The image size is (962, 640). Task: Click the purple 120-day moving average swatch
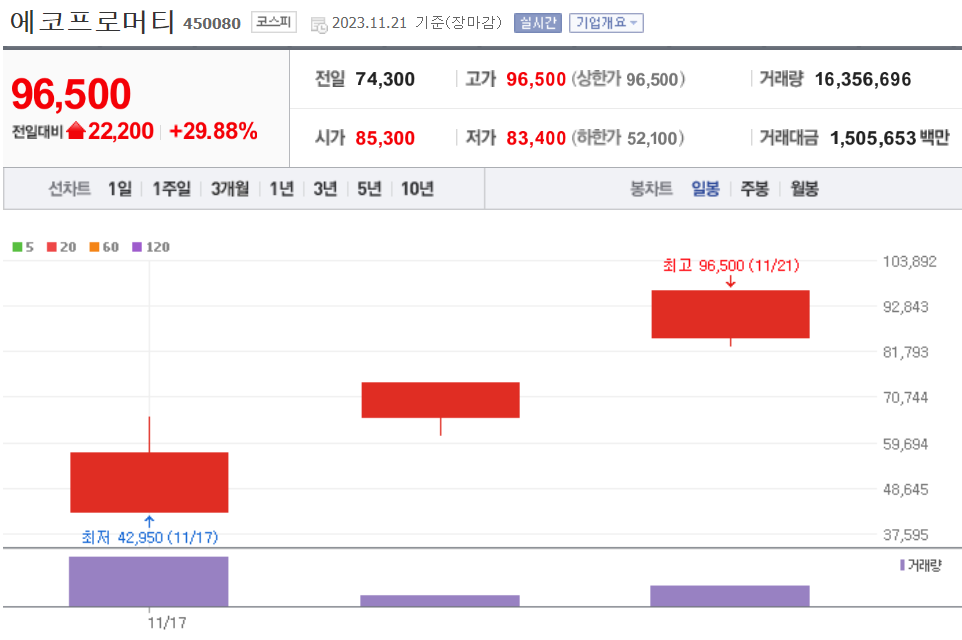(137, 247)
